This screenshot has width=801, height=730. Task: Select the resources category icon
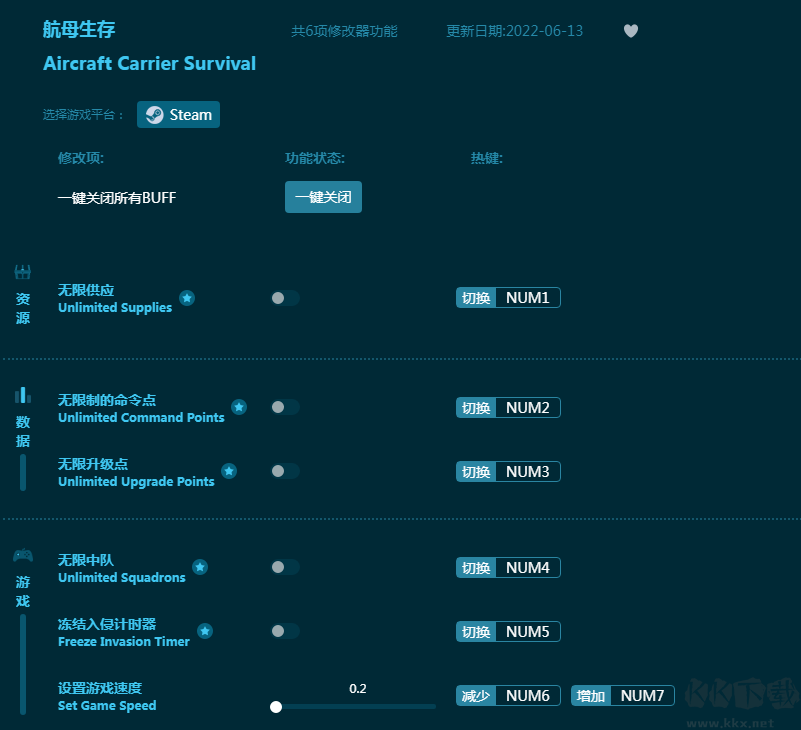tap(22, 272)
